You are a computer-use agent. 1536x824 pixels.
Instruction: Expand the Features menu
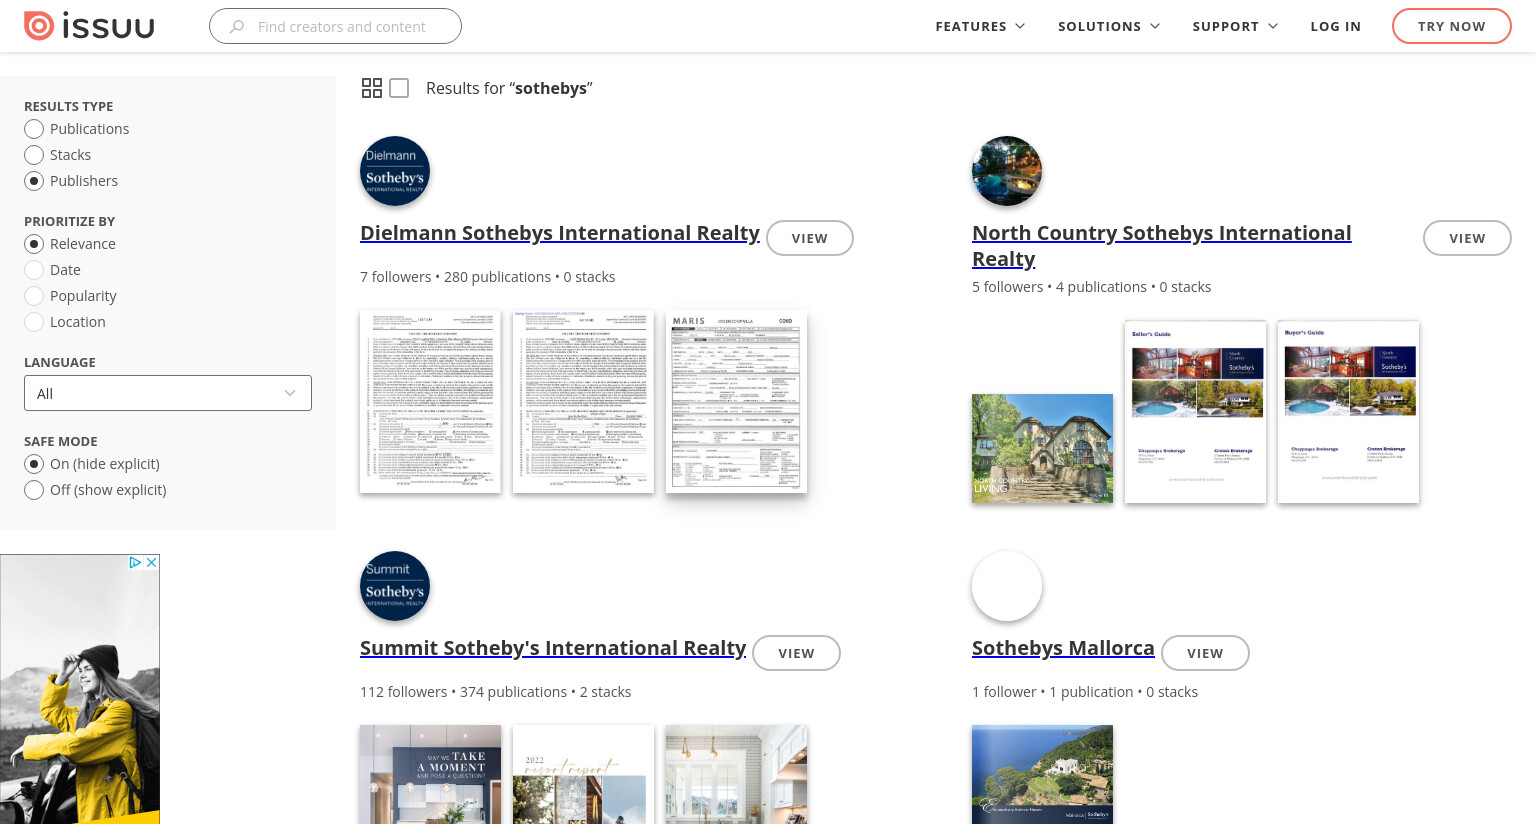980,26
